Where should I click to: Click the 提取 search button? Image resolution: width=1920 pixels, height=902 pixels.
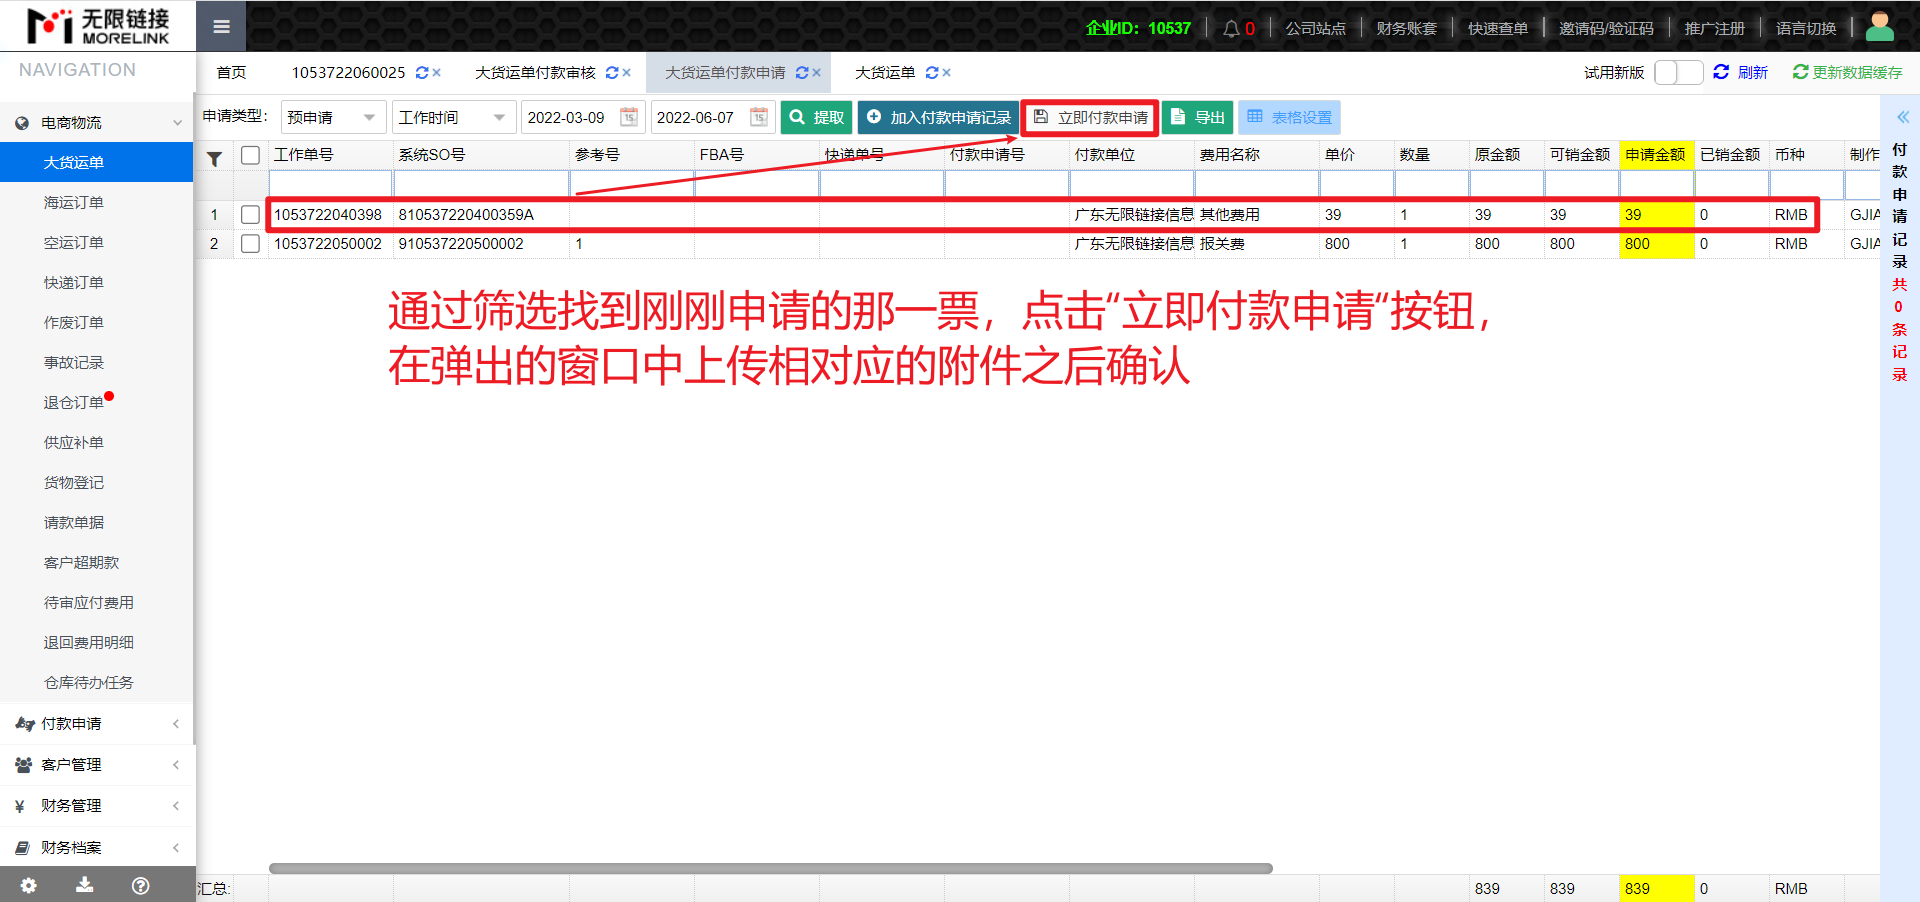(816, 117)
